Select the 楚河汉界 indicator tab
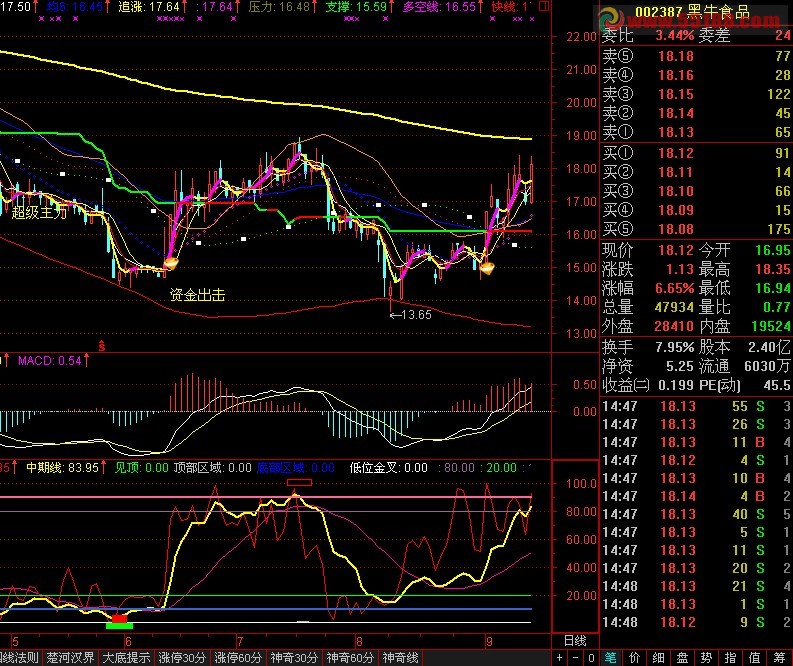 click(70, 658)
